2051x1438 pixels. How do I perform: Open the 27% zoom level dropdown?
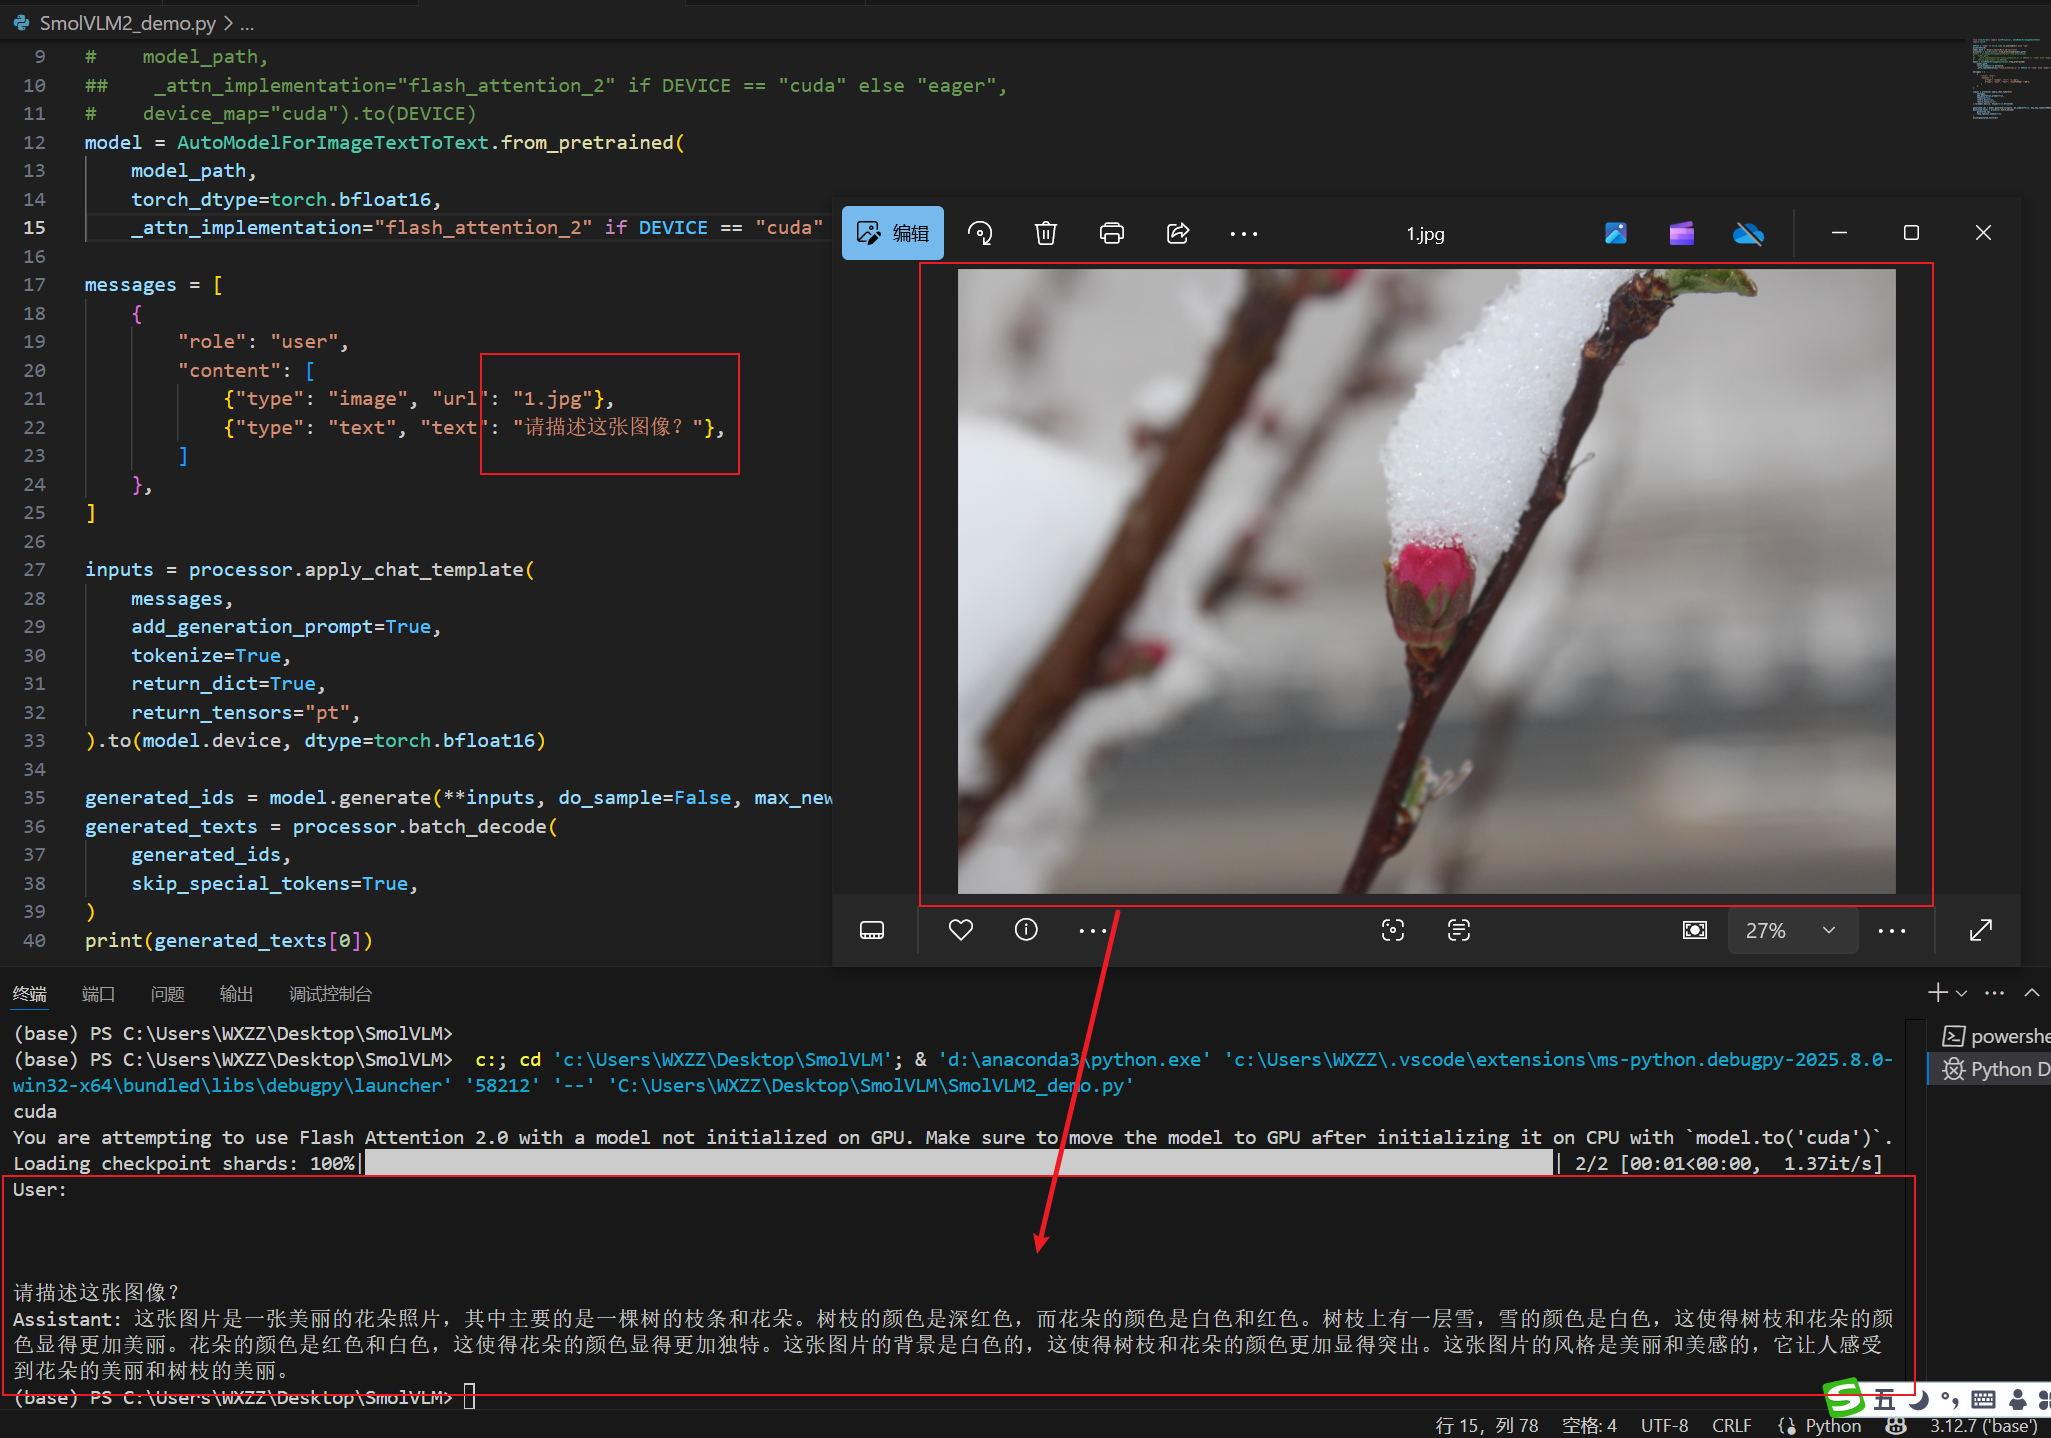(1792, 931)
